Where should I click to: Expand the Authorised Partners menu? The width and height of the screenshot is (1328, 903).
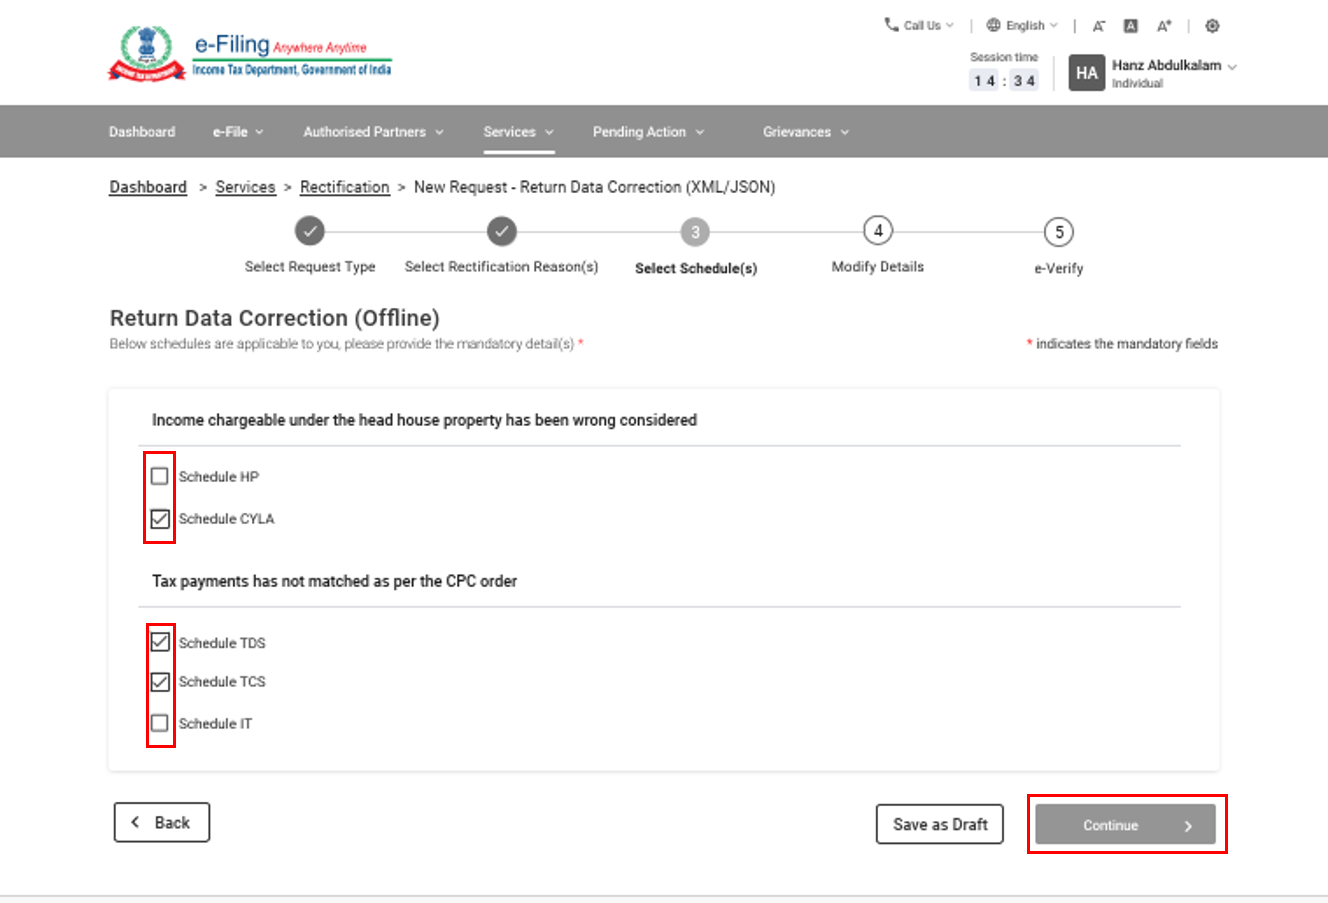[373, 132]
